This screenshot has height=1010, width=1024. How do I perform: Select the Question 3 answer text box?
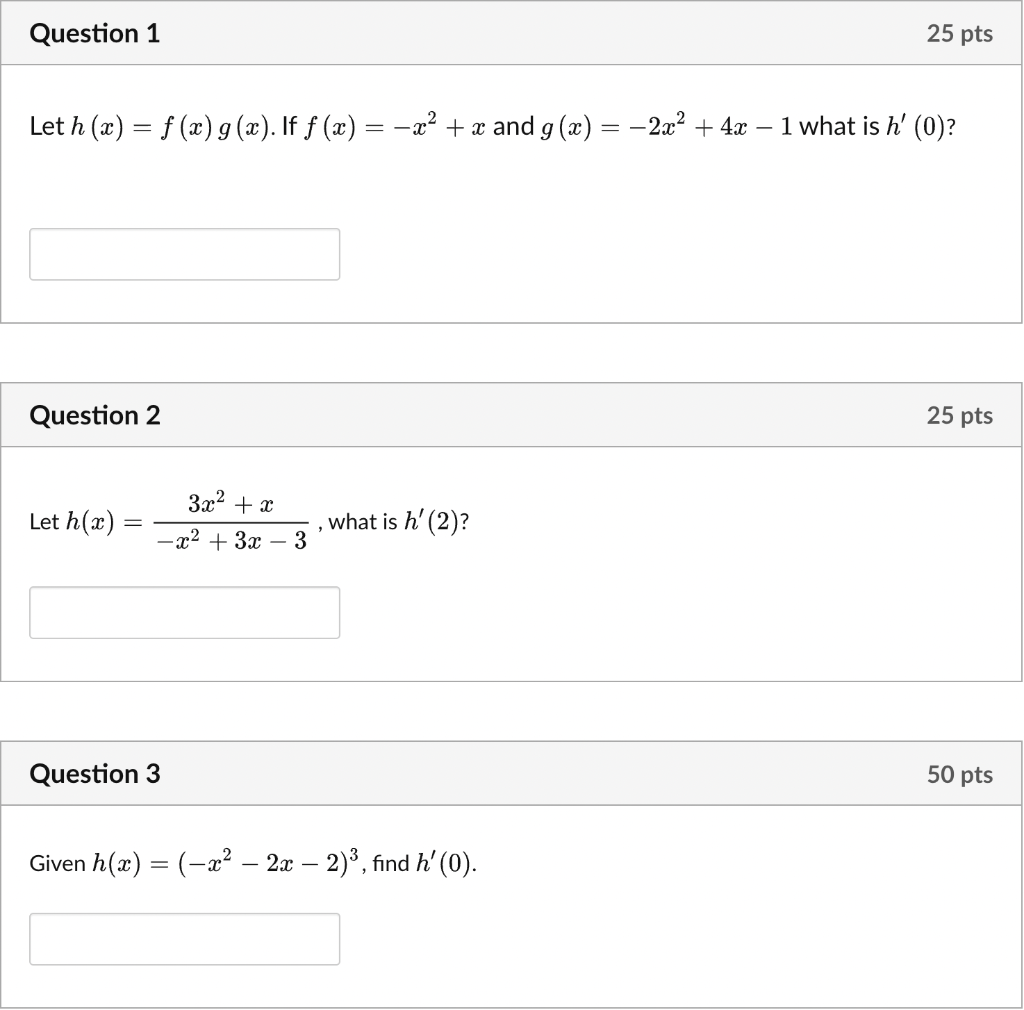pyautogui.click(x=184, y=939)
